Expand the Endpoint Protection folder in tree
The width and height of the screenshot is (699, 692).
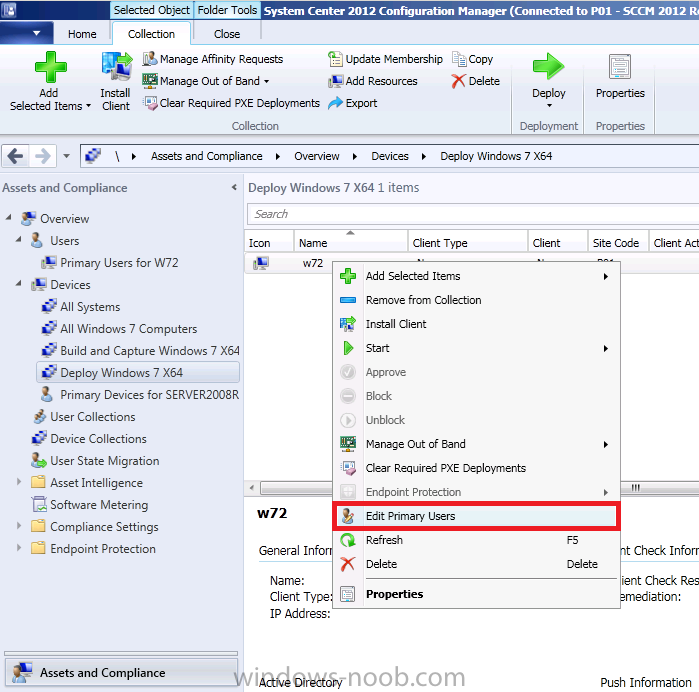point(19,547)
